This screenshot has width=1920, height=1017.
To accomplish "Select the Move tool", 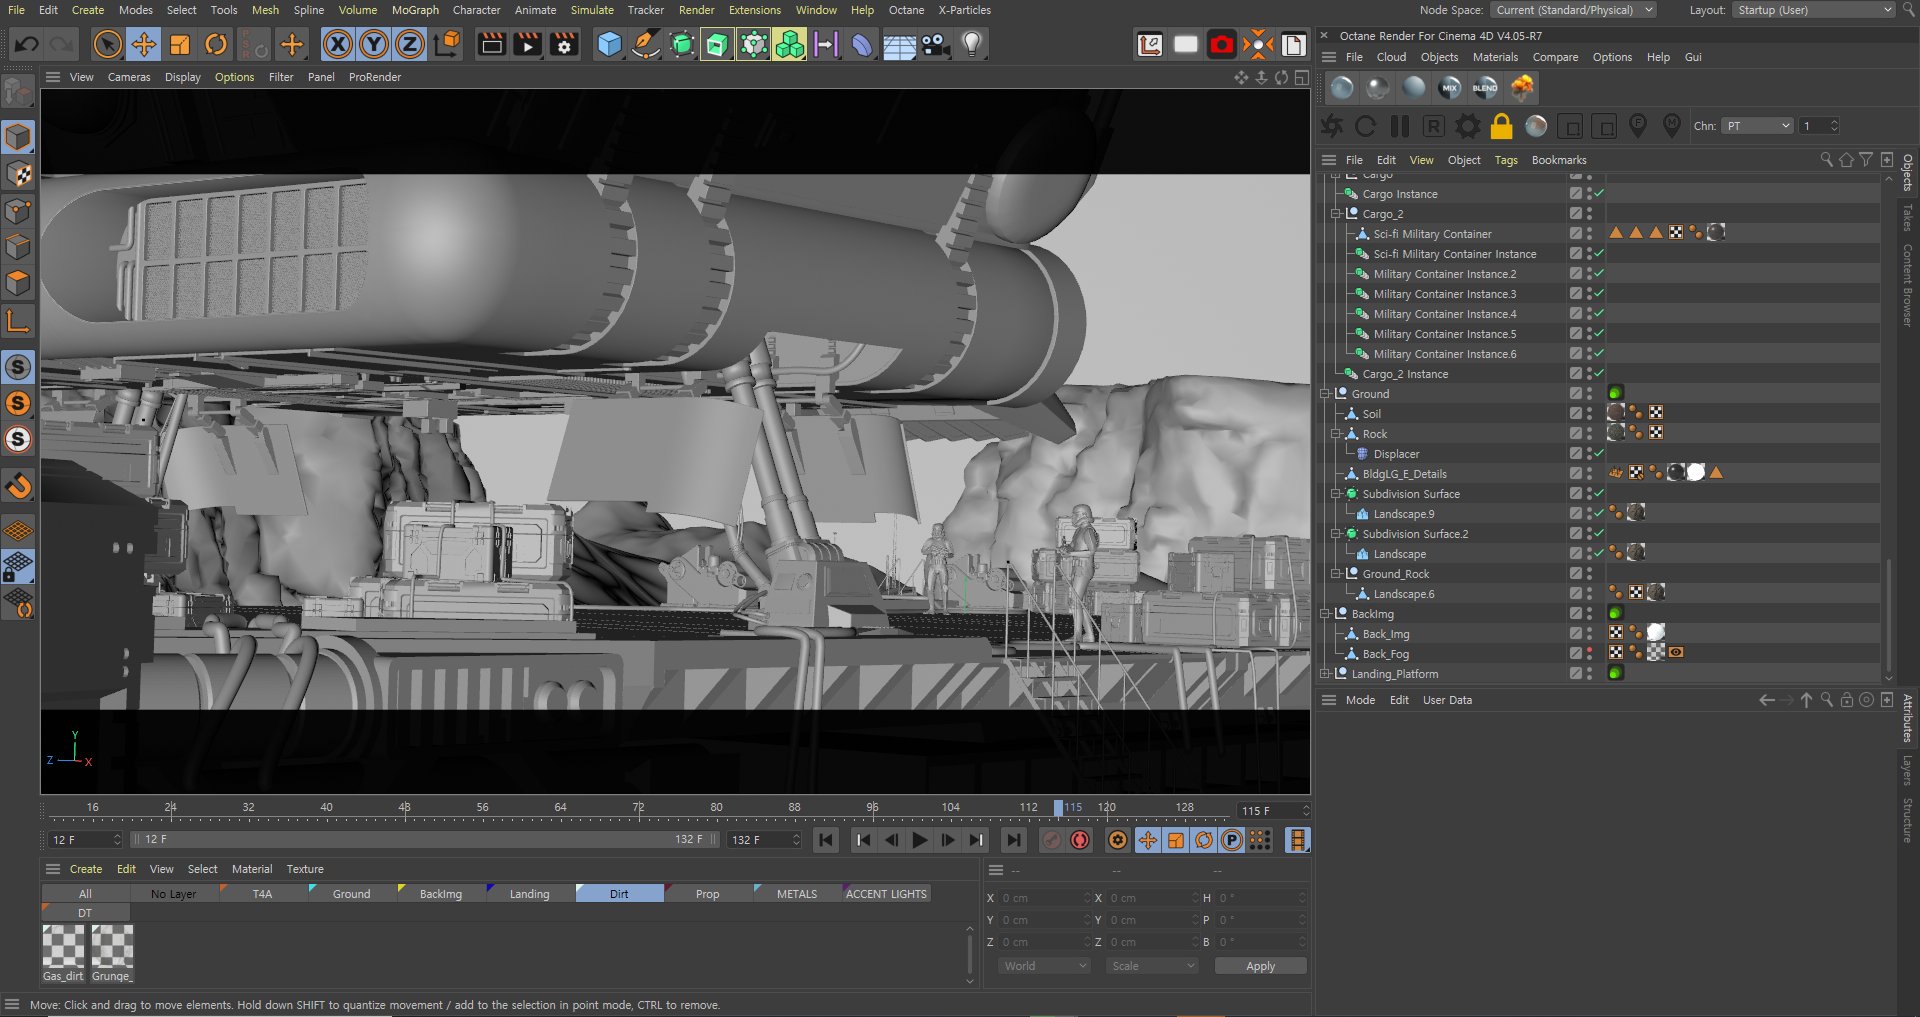I will click(x=144, y=44).
